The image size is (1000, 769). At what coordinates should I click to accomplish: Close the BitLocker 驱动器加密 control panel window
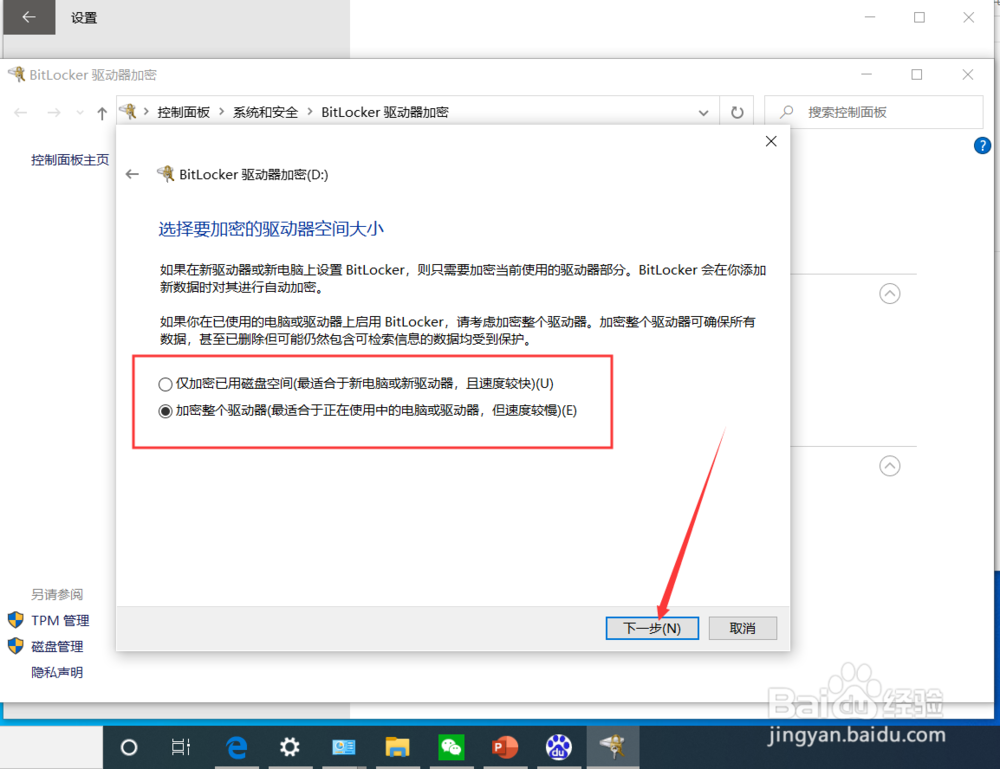coord(967,75)
